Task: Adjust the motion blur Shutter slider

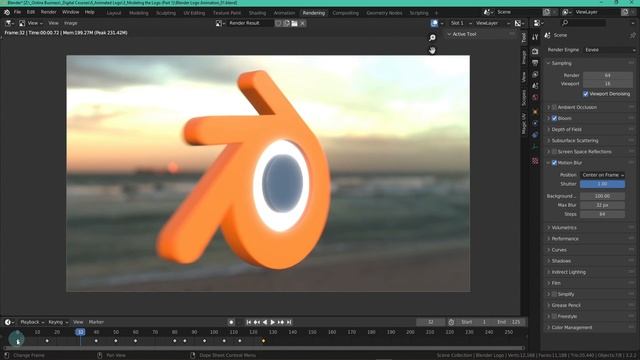Action: [602, 184]
